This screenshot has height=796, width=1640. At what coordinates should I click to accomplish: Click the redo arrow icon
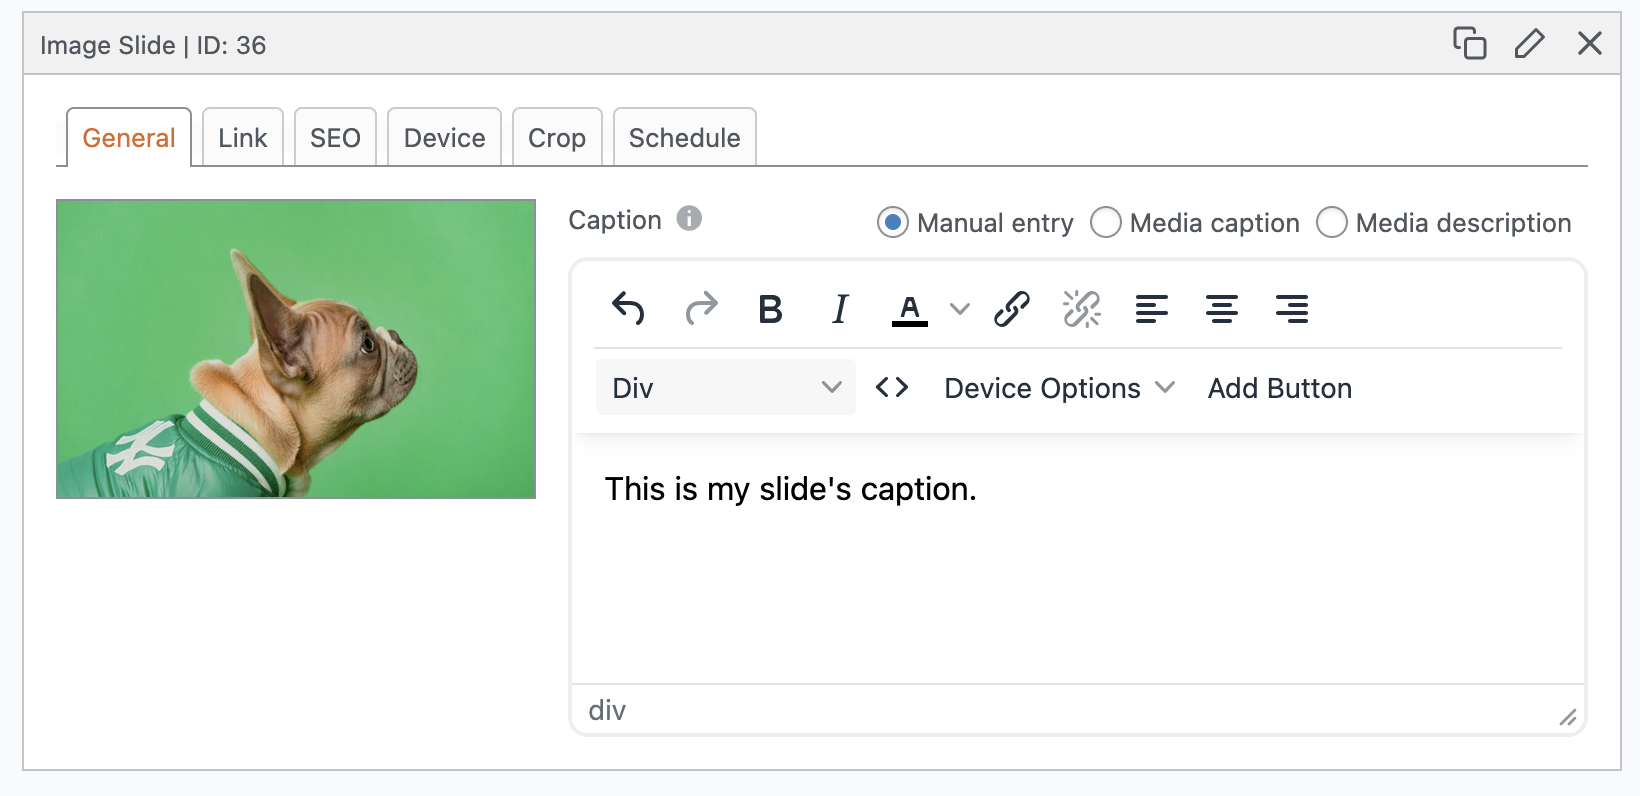click(701, 309)
